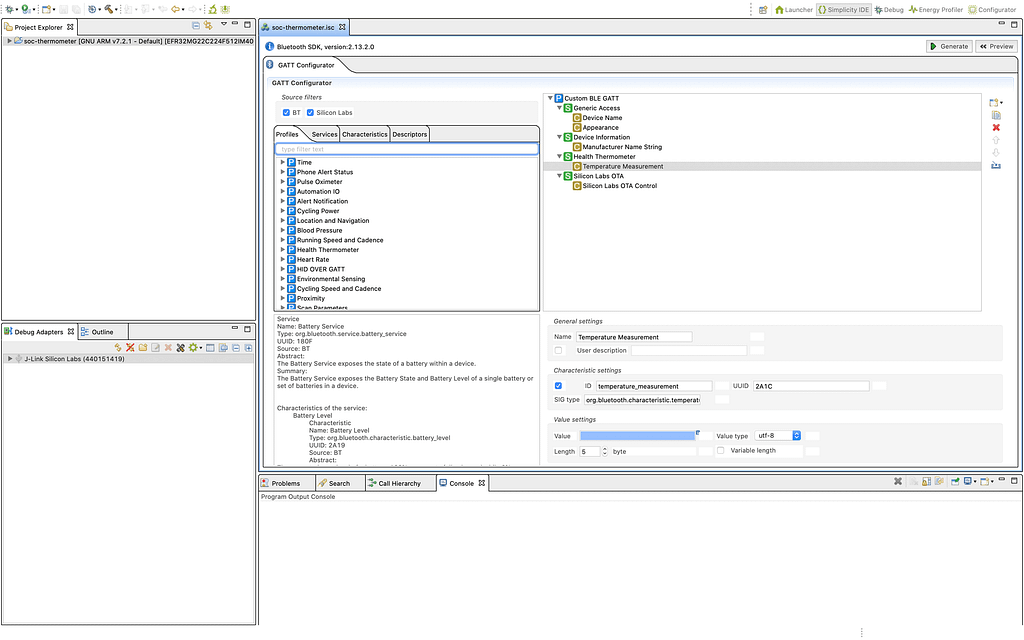
Task: Click the yellow new folder icon in Debug Adapters
Action: tap(142, 347)
